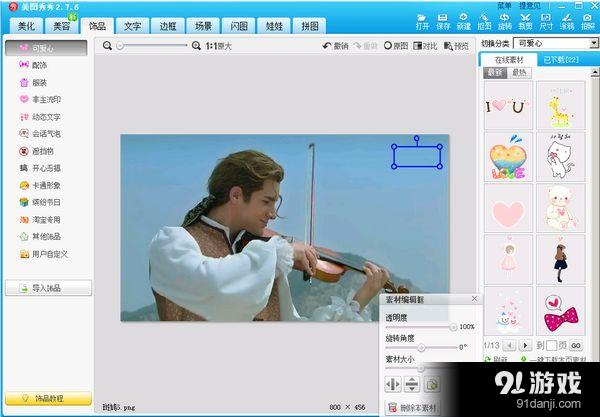Image resolution: width=600 pixels, height=417 pixels.
Task: Switch sticker sorting to 最新
Action: point(495,72)
